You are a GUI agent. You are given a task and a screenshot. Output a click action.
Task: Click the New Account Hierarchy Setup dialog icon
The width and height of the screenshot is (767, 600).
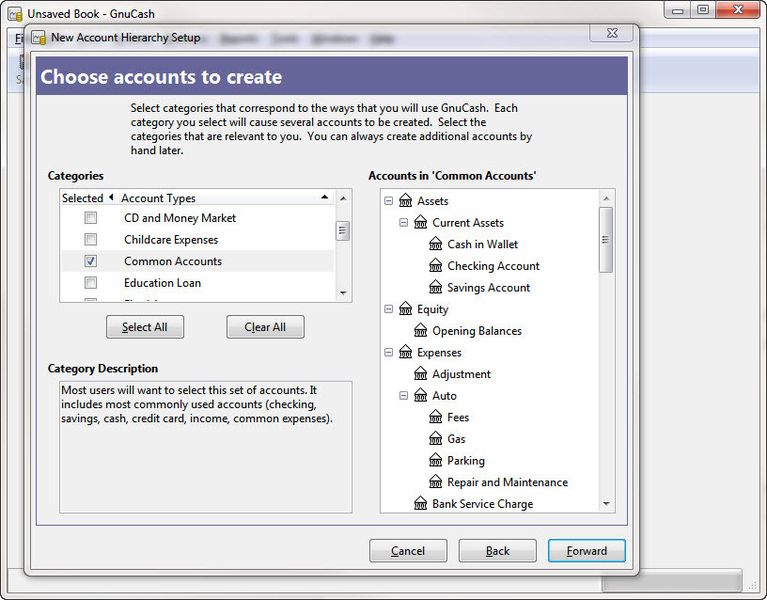pos(39,38)
